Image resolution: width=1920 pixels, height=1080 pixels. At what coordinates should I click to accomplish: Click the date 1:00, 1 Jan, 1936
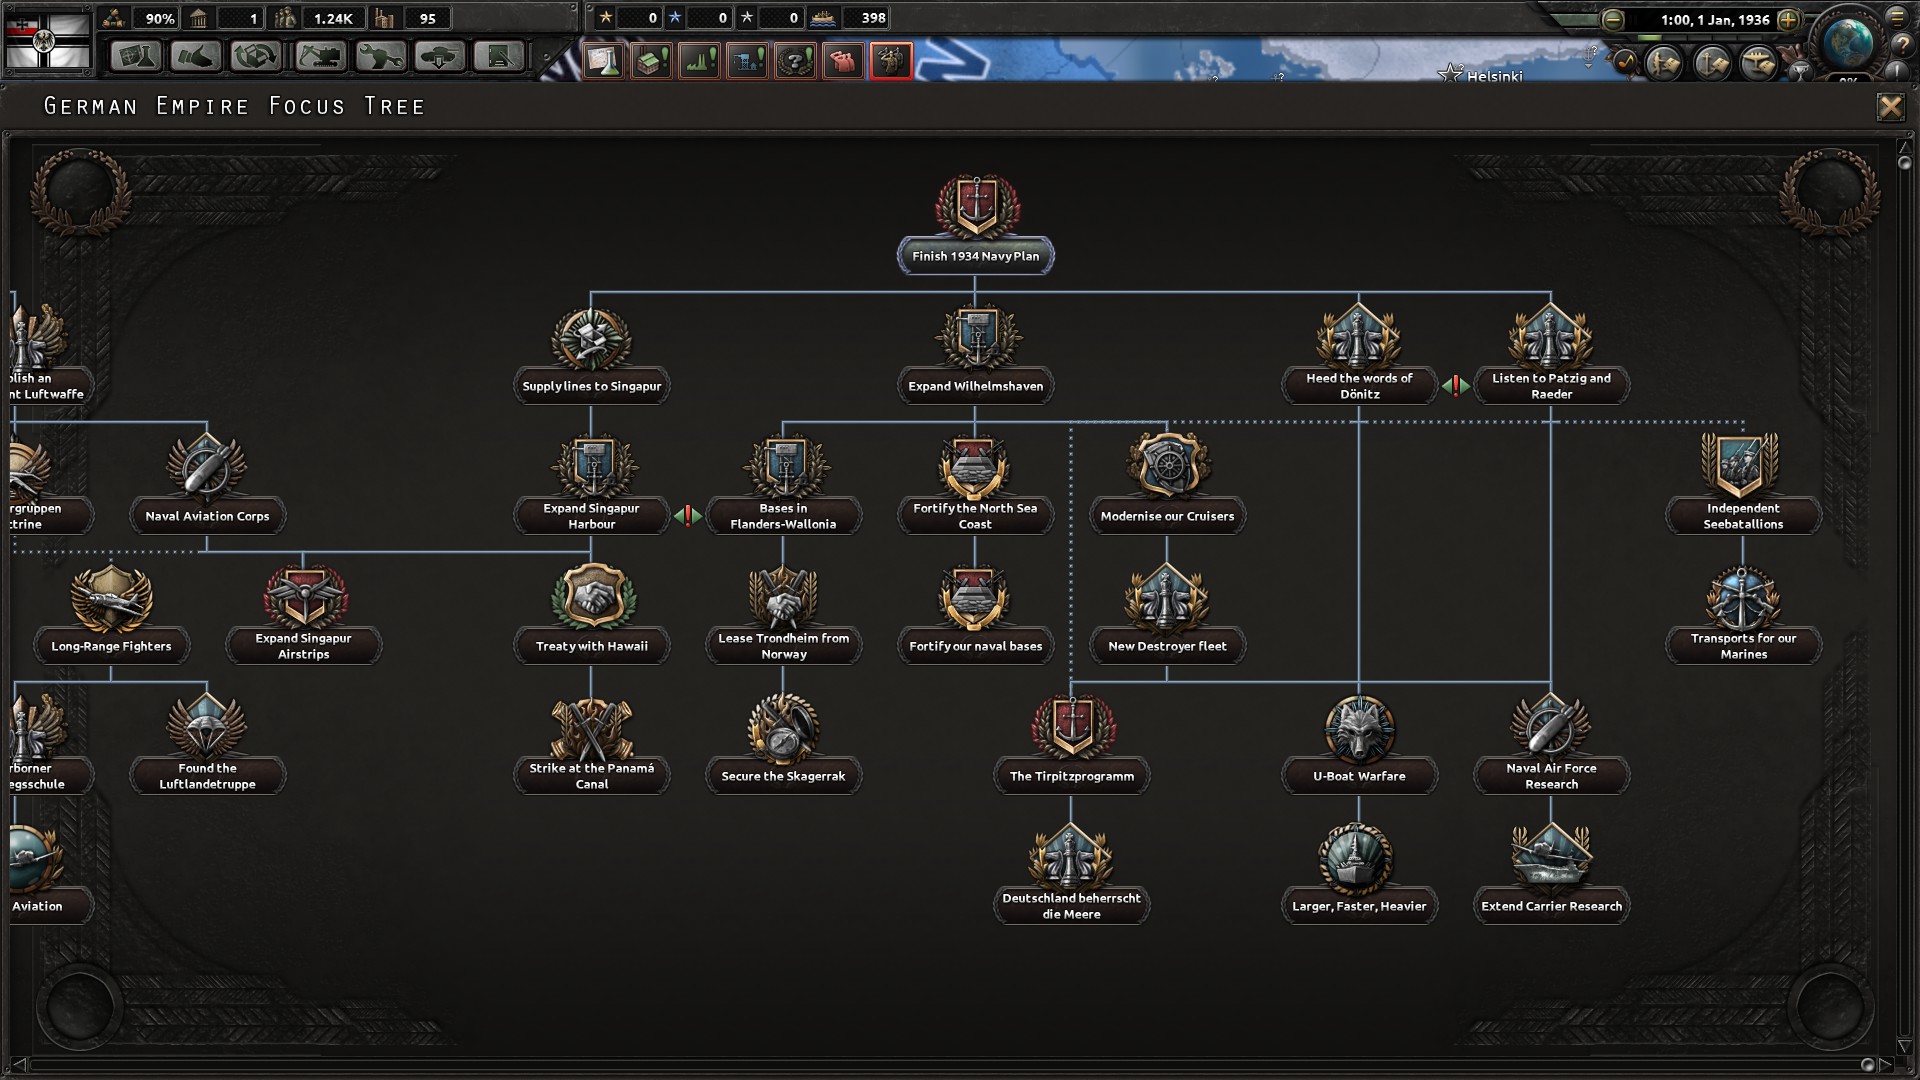1715,20
